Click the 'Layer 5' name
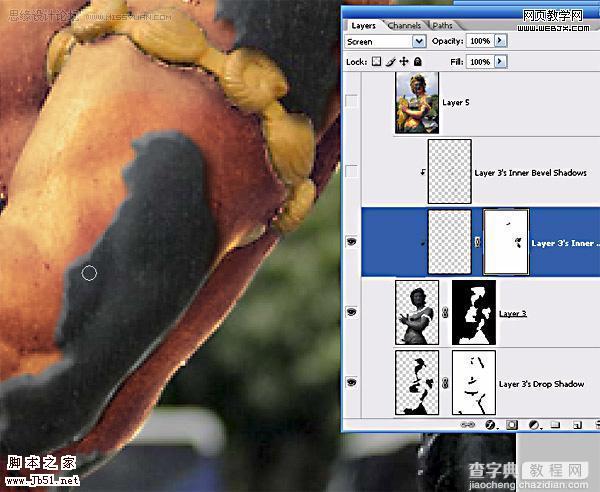The image size is (600, 492). [x=456, y=103]
